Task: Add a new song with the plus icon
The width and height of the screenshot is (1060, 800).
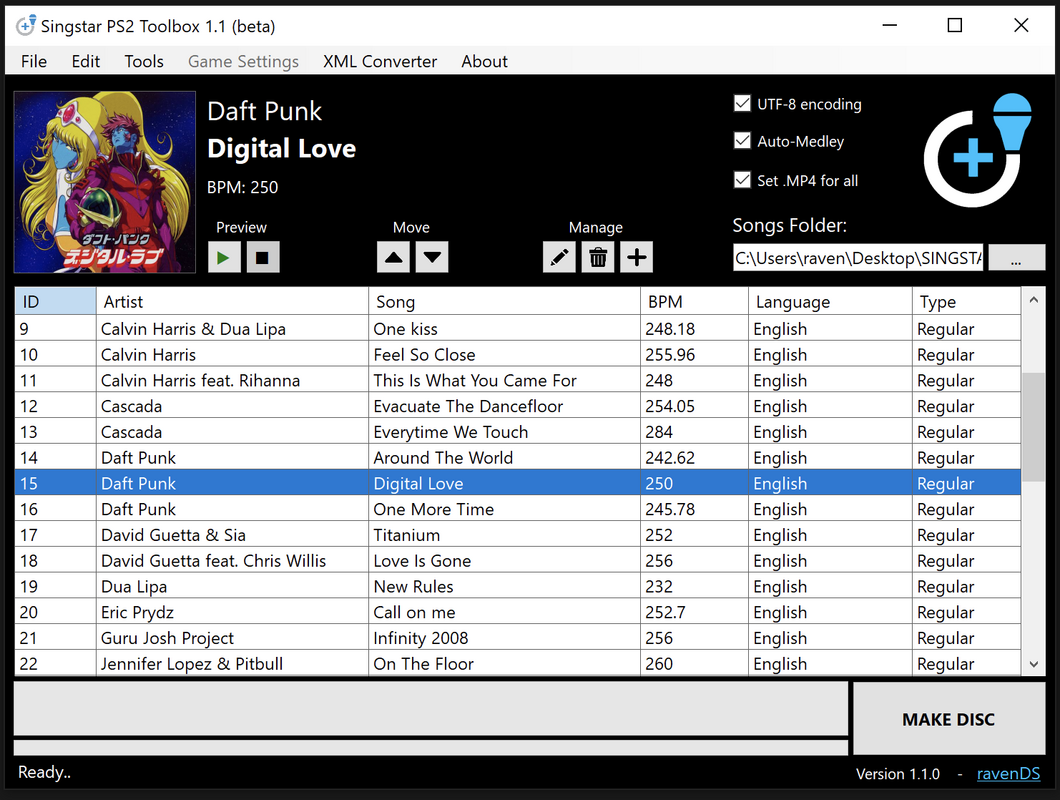Action: 636,258
